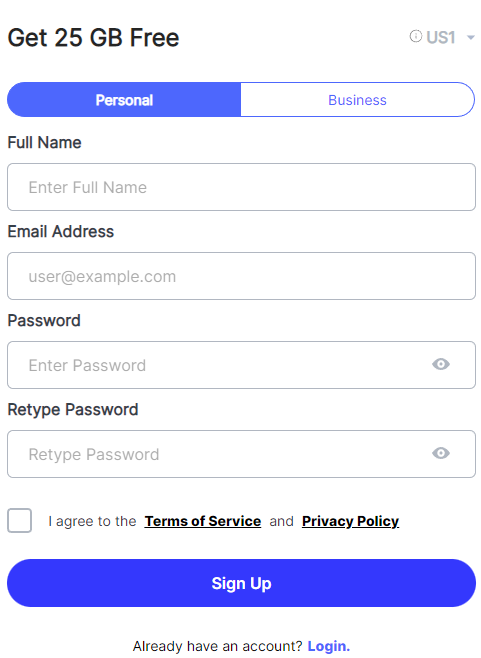Screen dimensions: 481x658
Task: Show the Enter Password field's eye icon
Action: [441, 364]
